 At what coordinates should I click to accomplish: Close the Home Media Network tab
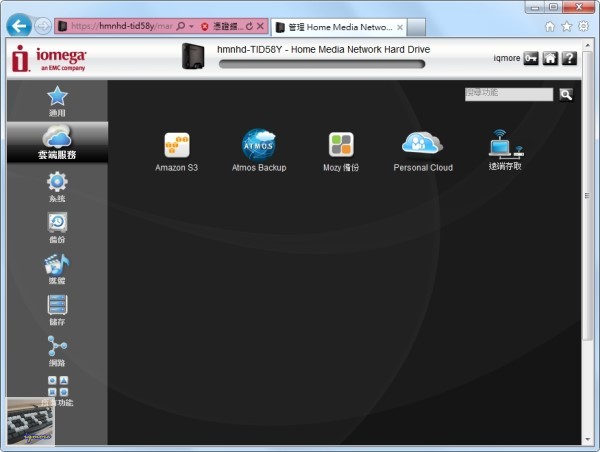400,27
